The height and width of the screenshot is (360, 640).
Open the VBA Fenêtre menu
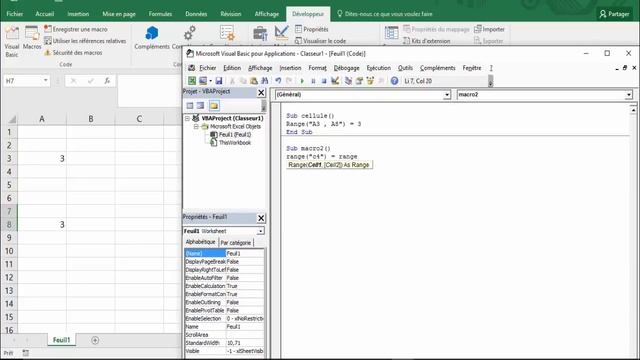[472, 68]
